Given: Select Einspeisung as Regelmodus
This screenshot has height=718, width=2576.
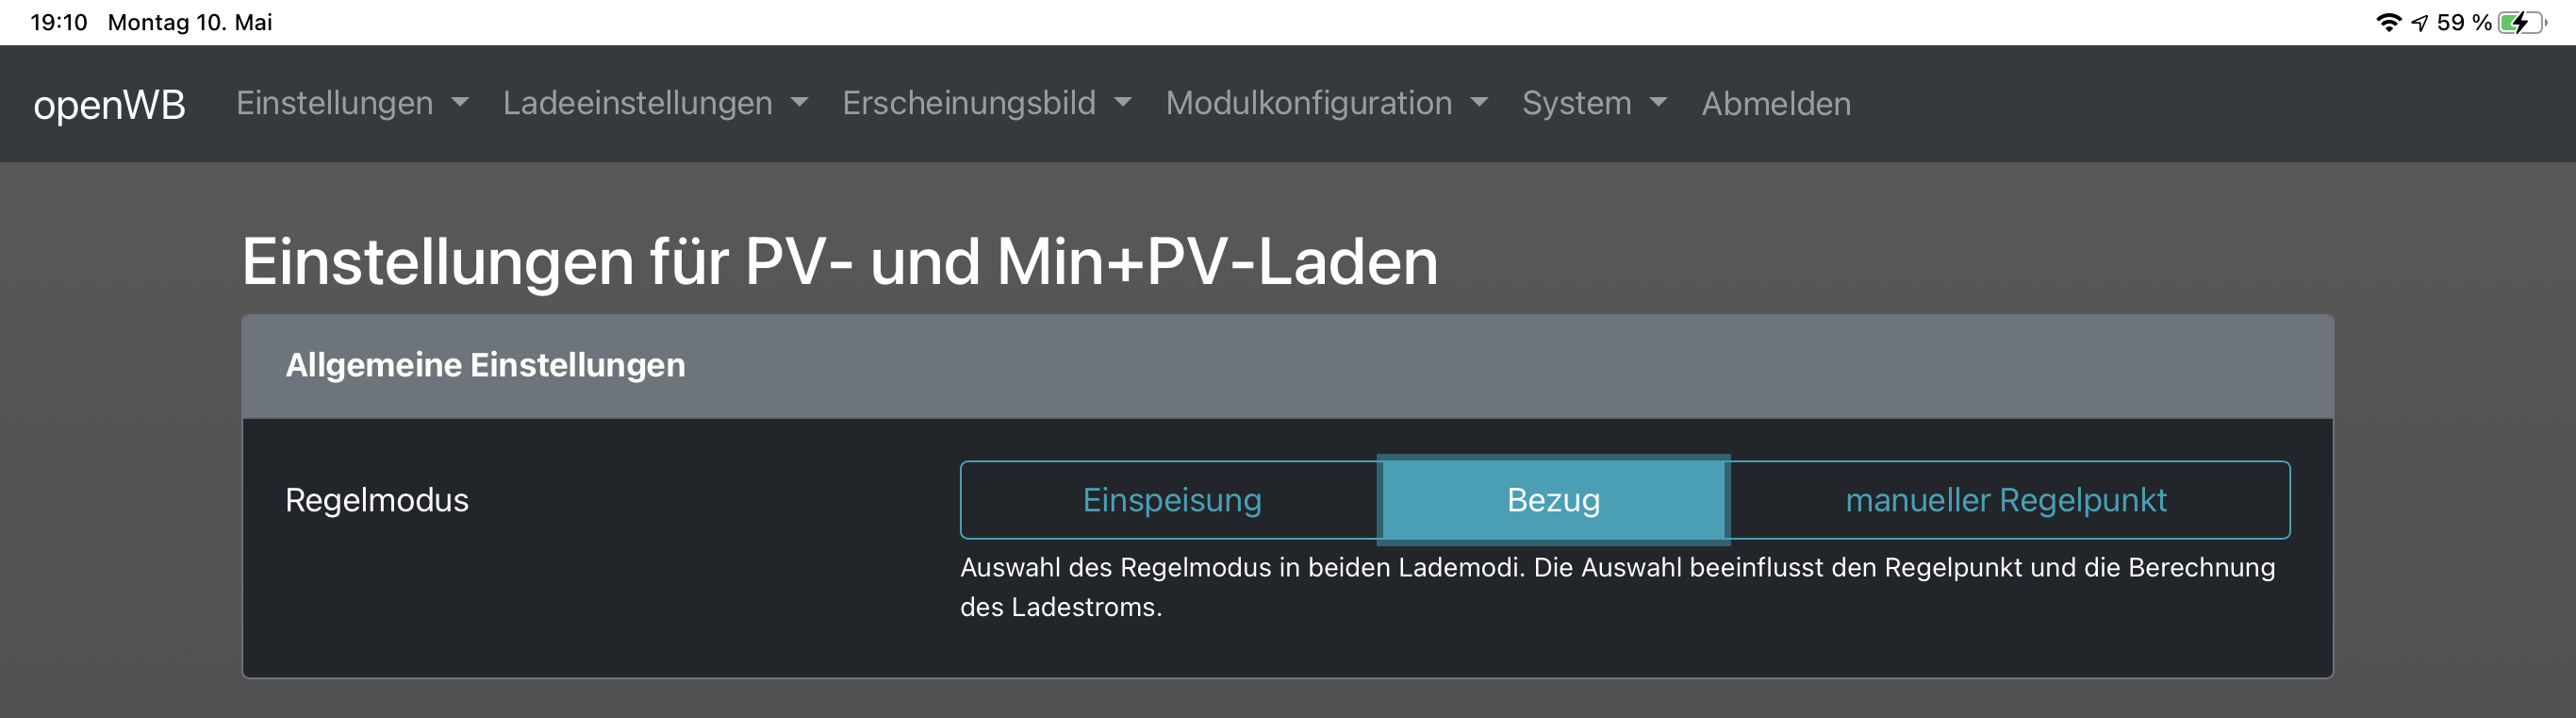Looking at the screenshot, I should point(1171,500).
